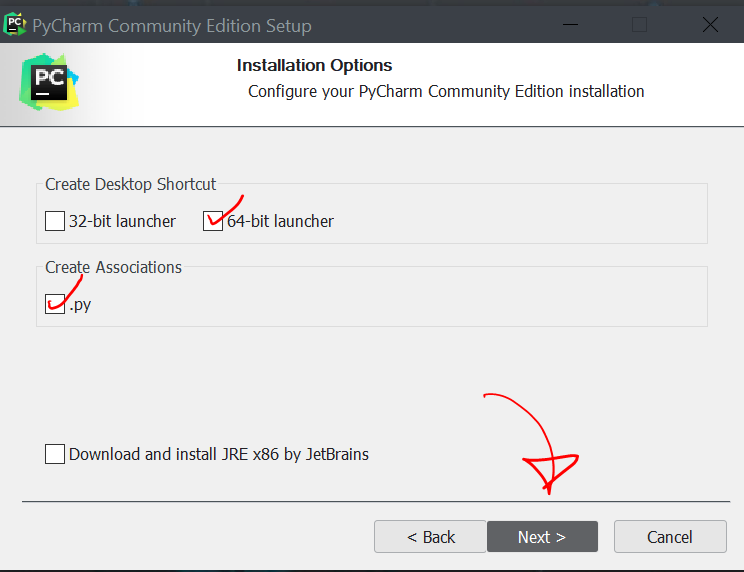Click the Next > button

[542, 536]
